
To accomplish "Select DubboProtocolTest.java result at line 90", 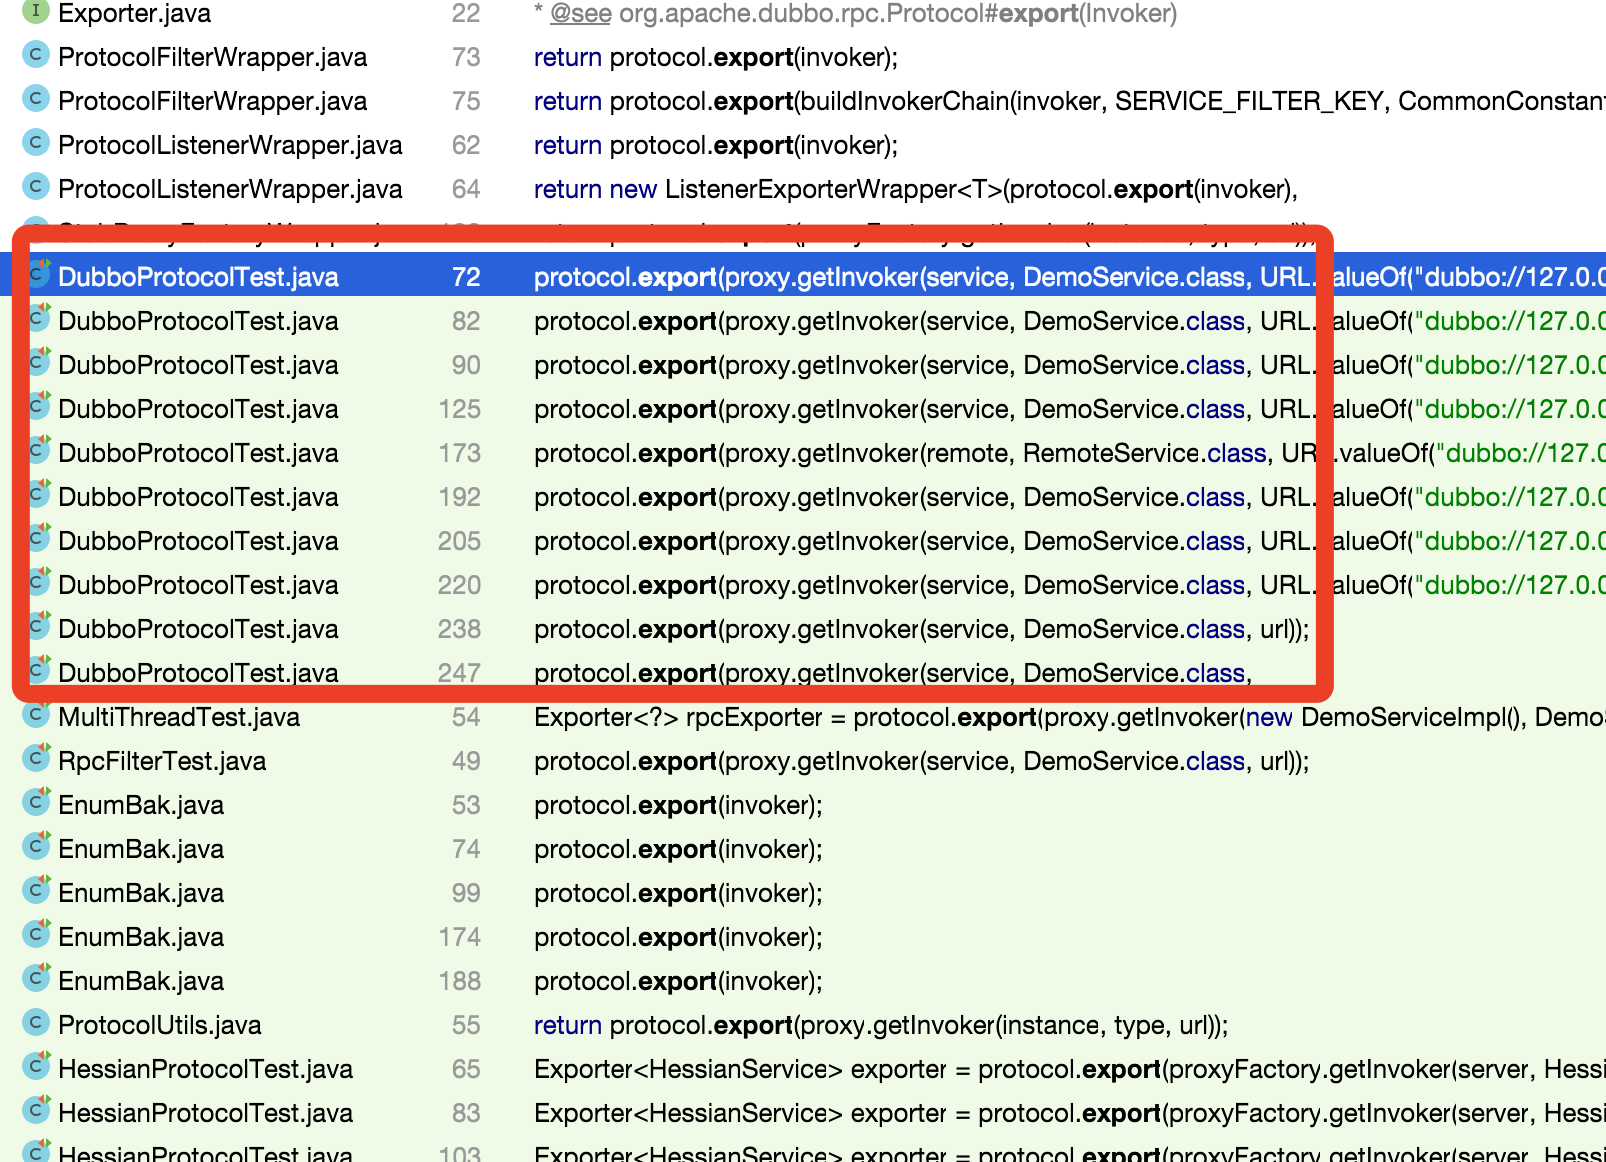I will coord(803,365).
